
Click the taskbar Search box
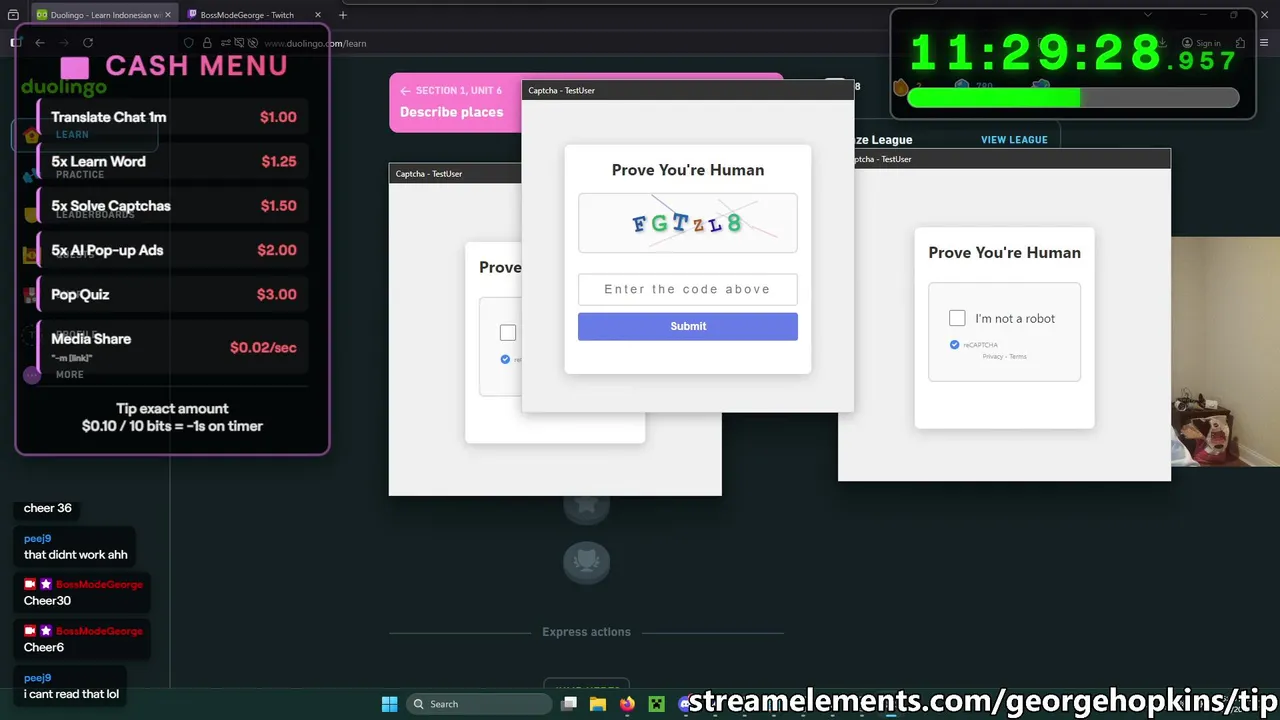click(x=481, y=704)
